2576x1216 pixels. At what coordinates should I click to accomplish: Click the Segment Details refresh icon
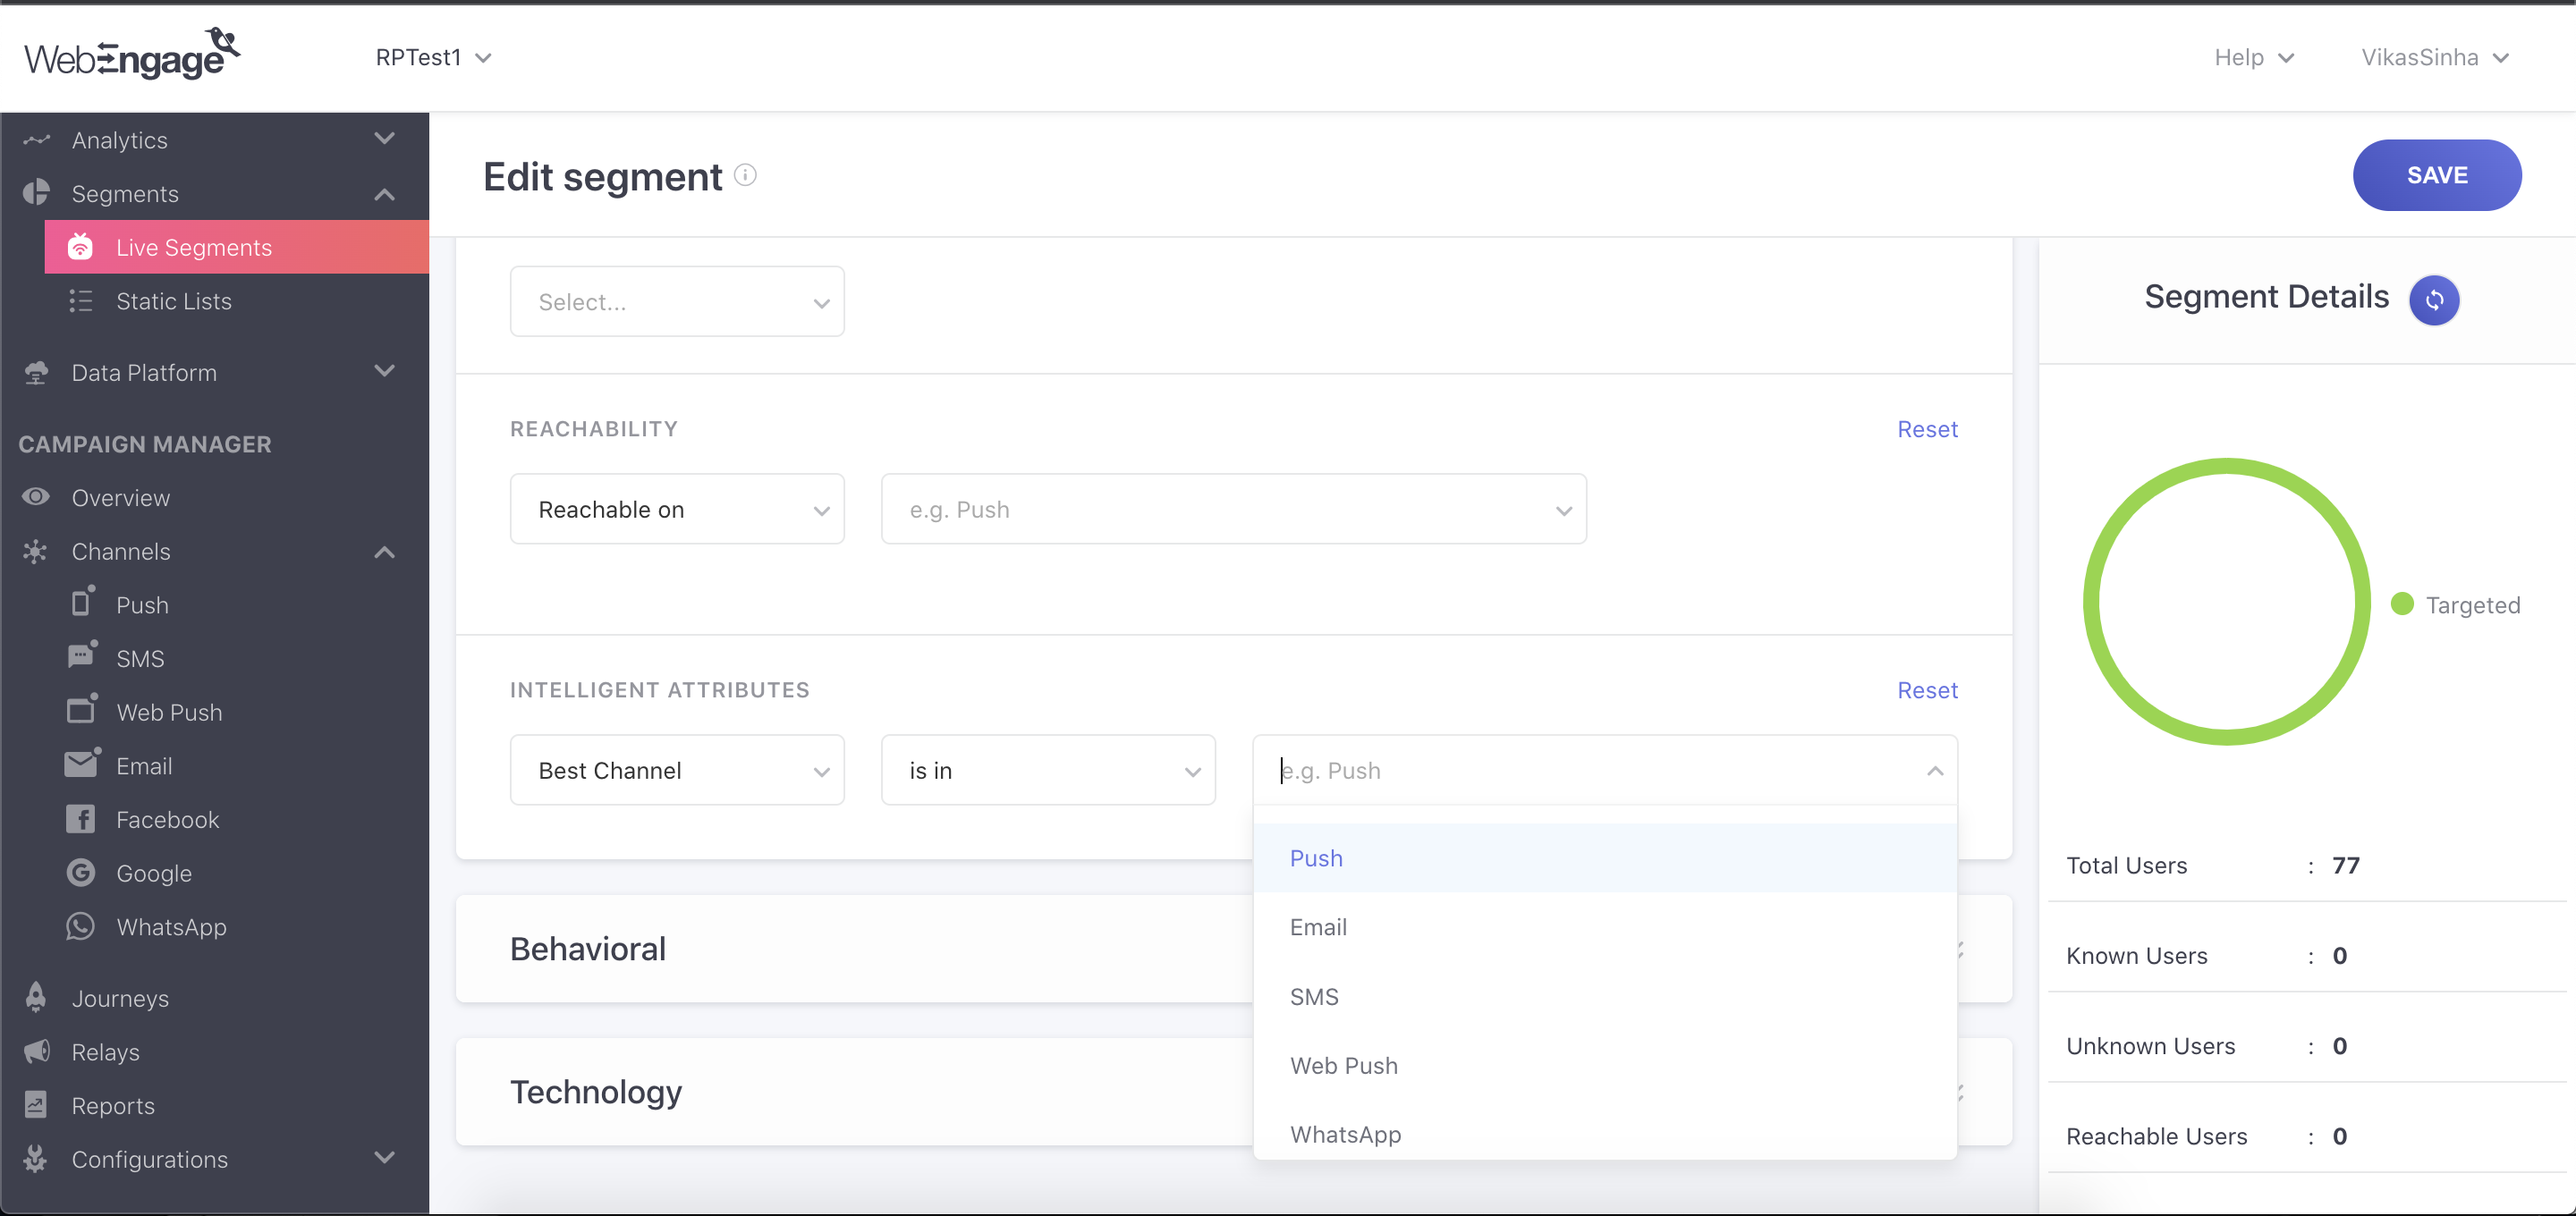2433,299
